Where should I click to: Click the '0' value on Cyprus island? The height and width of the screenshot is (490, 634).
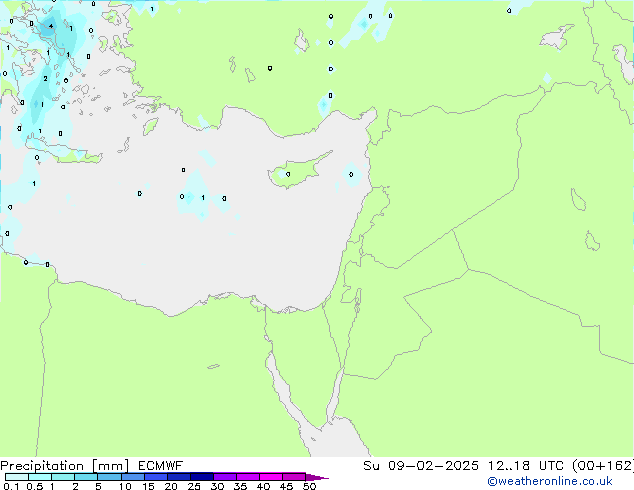[x=288, y=174]
